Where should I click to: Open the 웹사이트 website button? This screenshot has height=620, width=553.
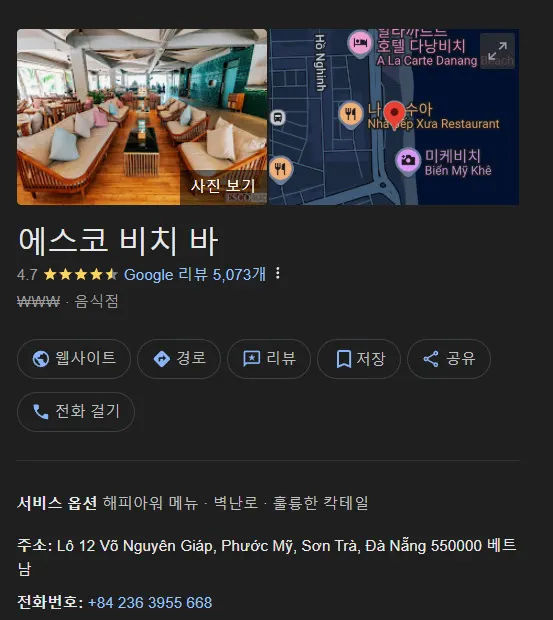(x=74, y=359)
